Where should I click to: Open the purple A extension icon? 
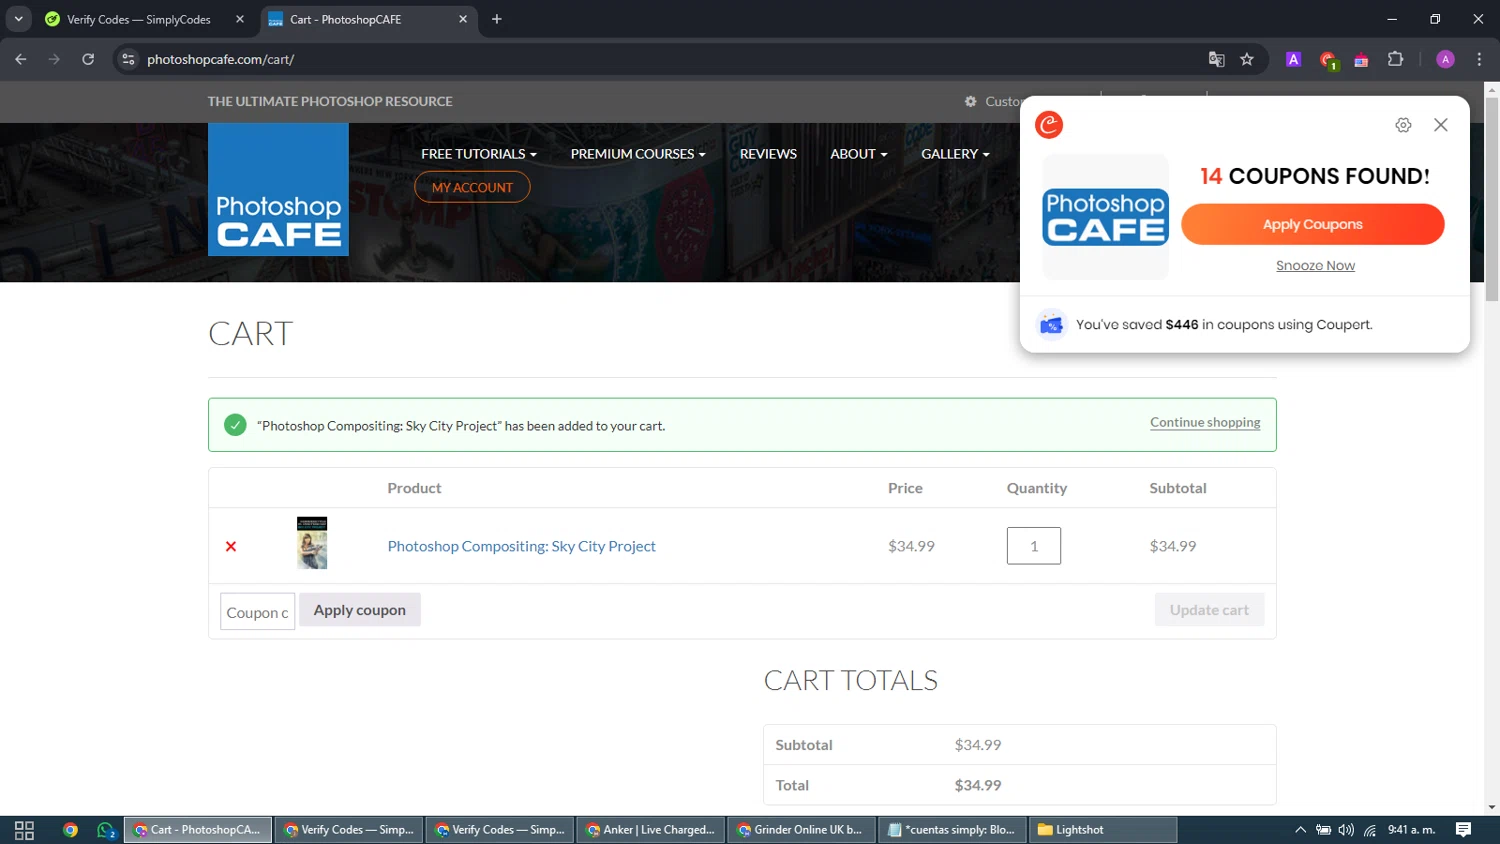click(x=1293, y=59)
